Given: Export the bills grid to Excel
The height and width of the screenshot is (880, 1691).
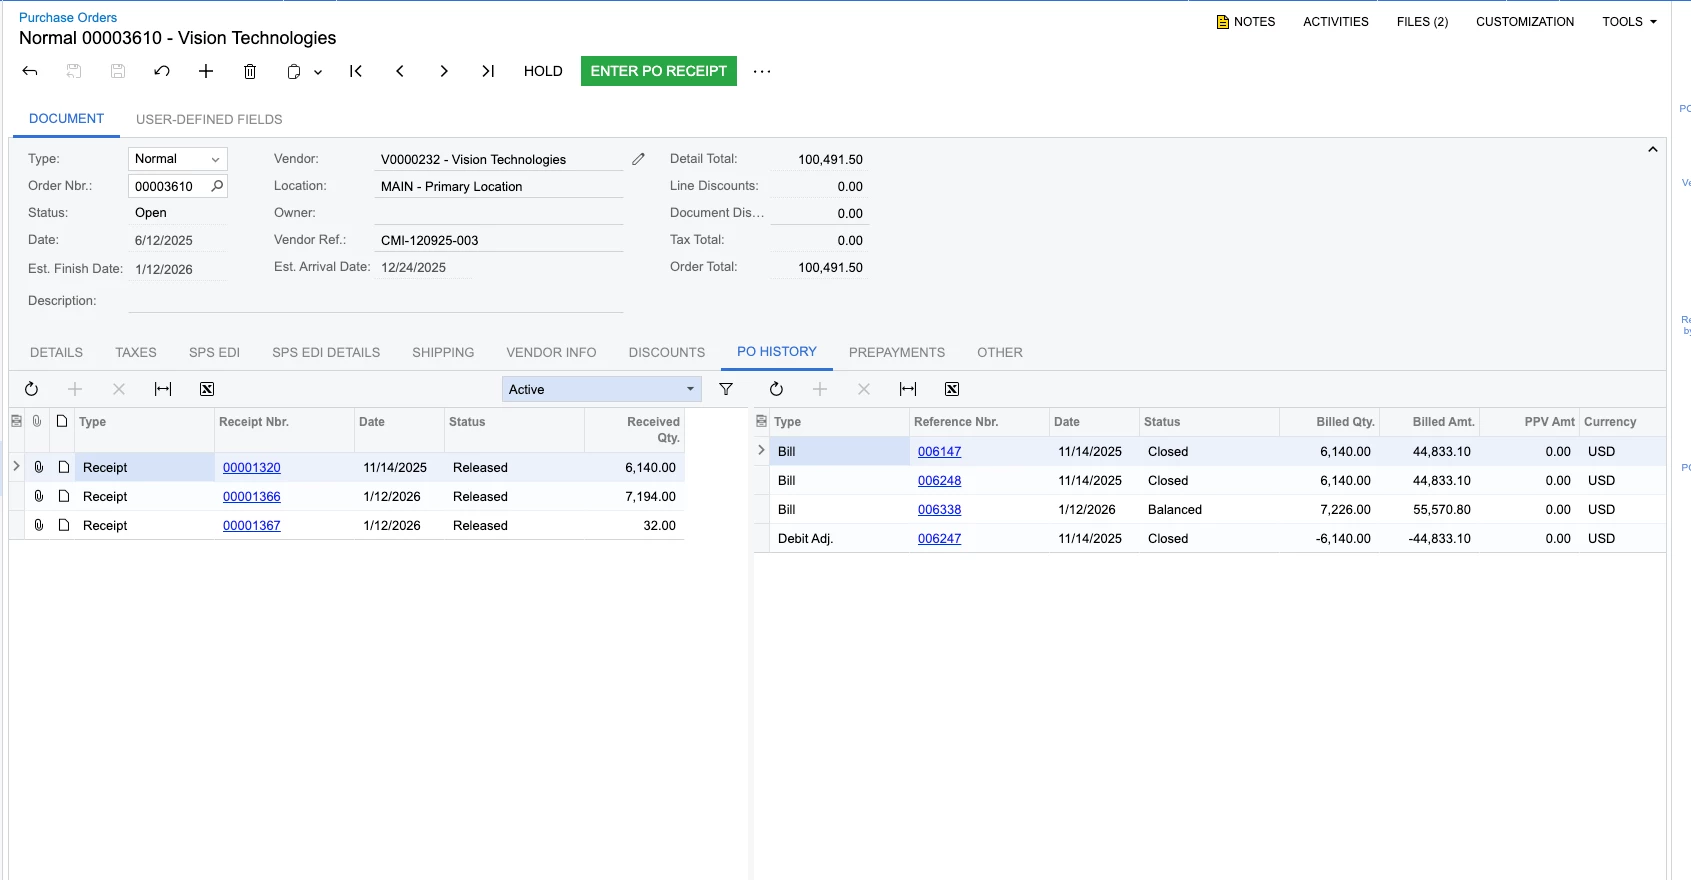Looking at the screenshot, I should [x=952, y=389].
